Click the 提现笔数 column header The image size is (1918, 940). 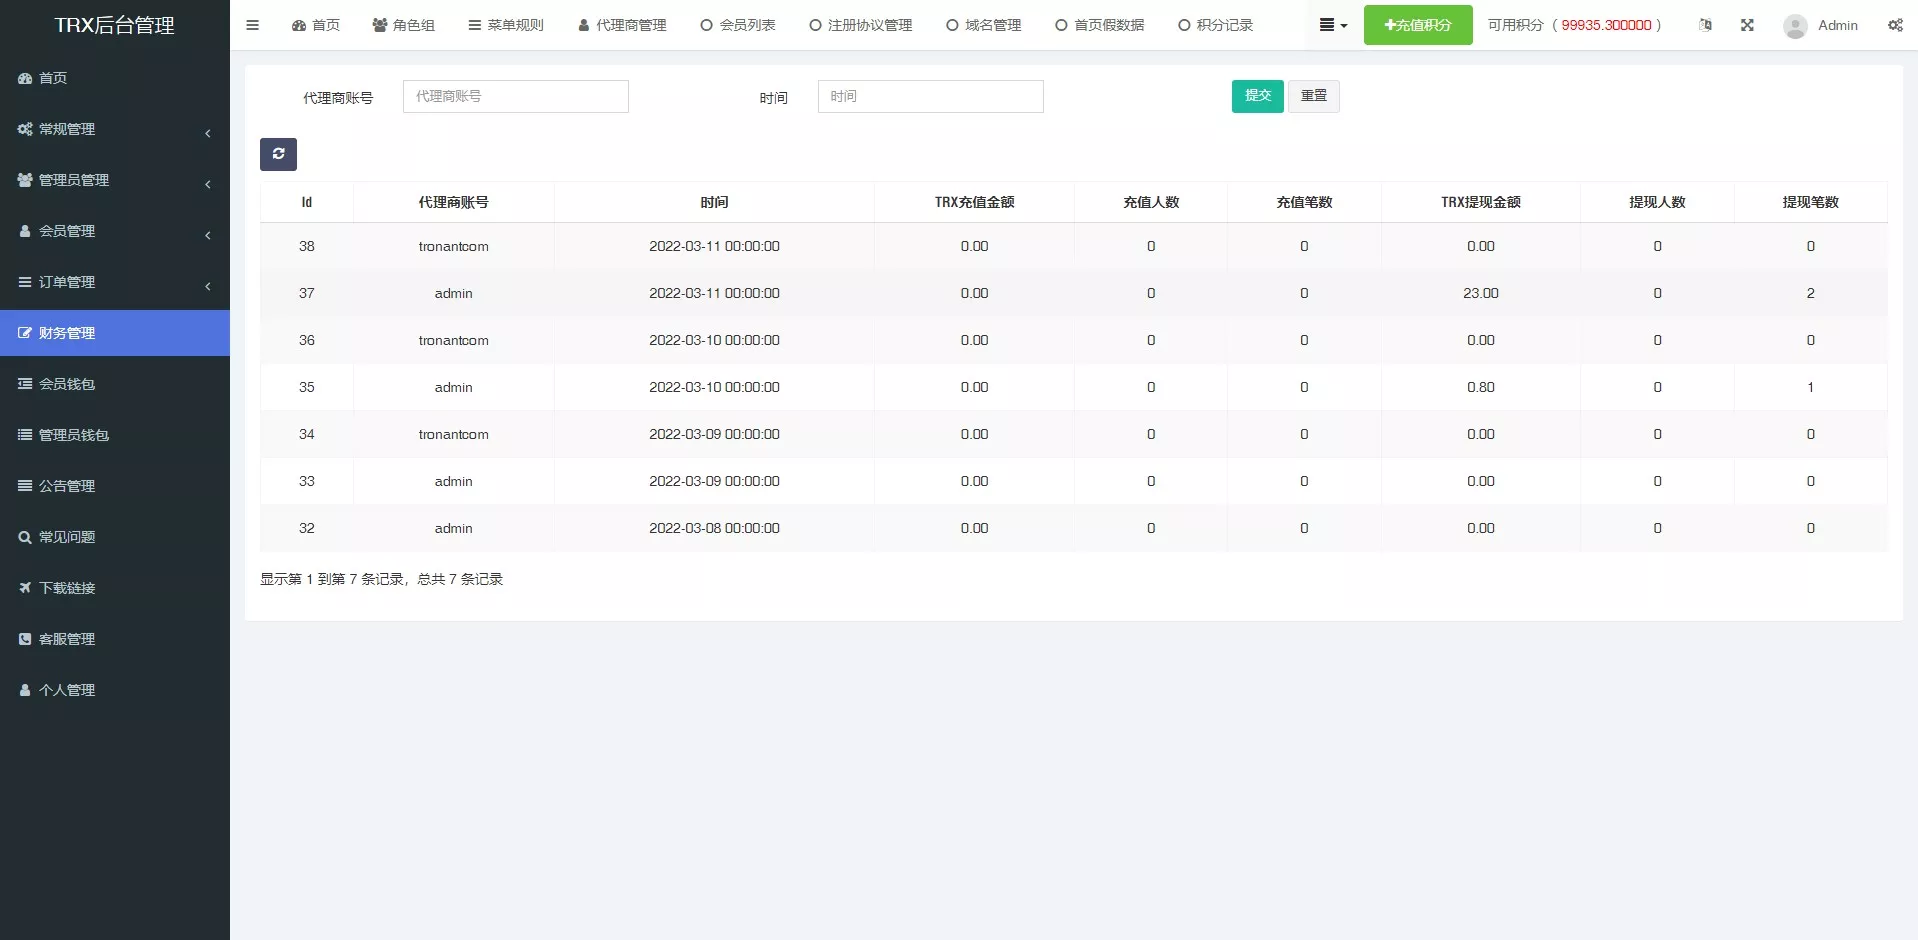[x=1811, y=202]
